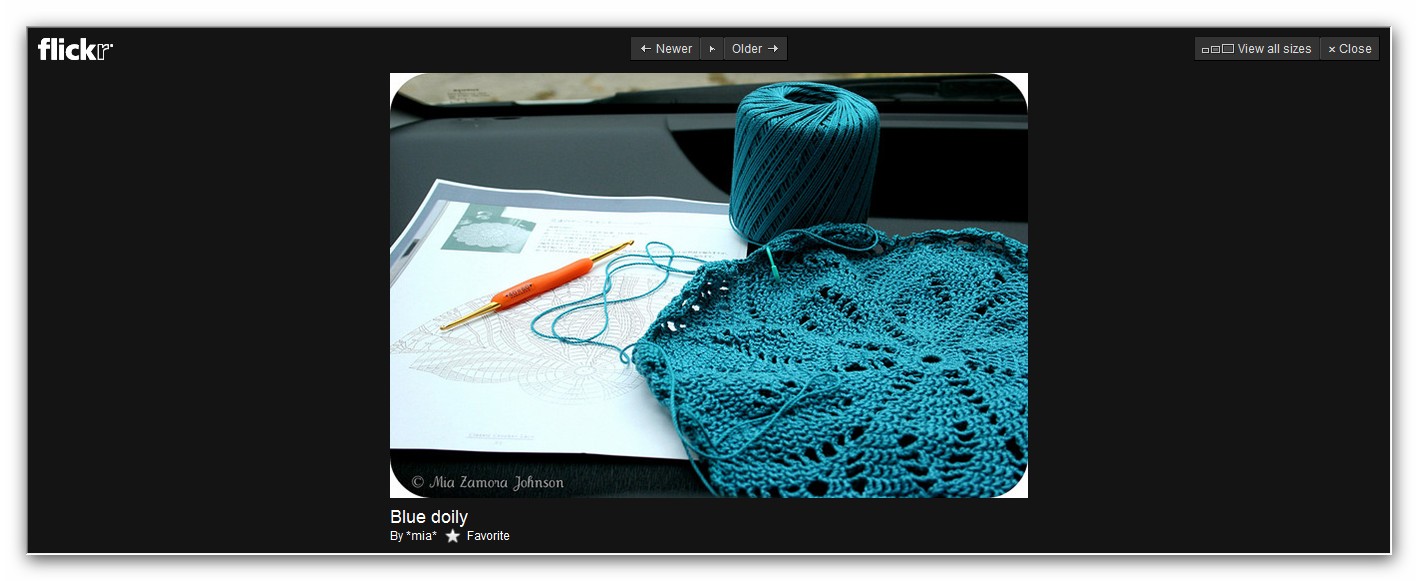
Task: Click the Blue doily title text
Action: click(x=429, y=517)
